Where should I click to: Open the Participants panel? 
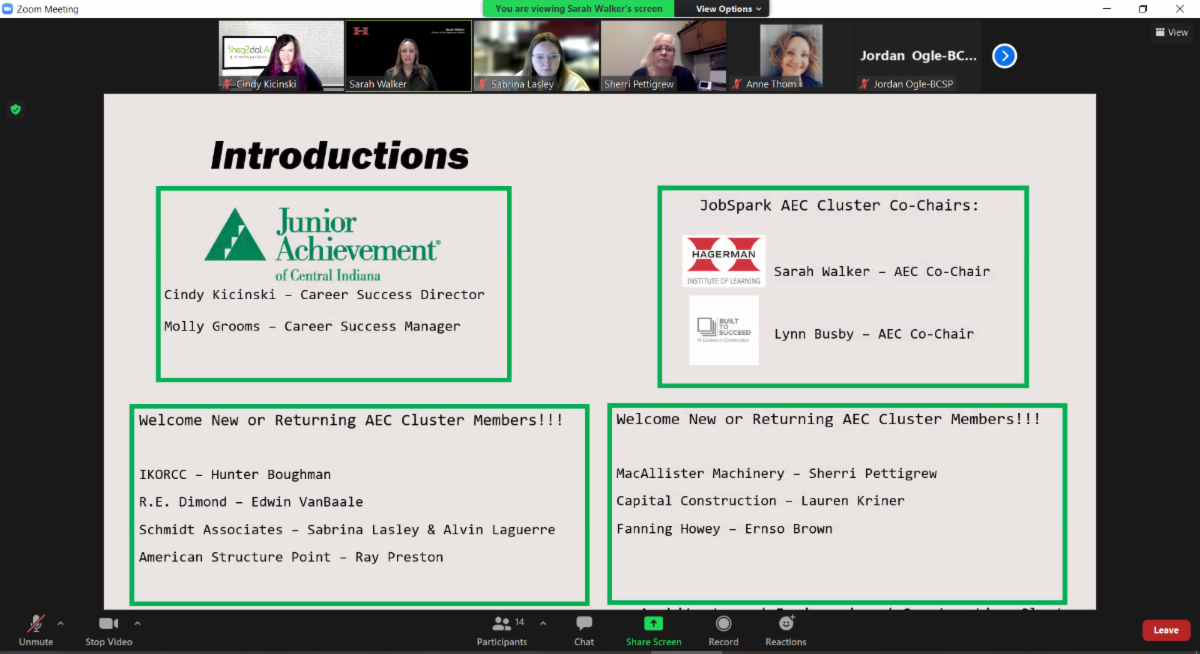[502, 624]
